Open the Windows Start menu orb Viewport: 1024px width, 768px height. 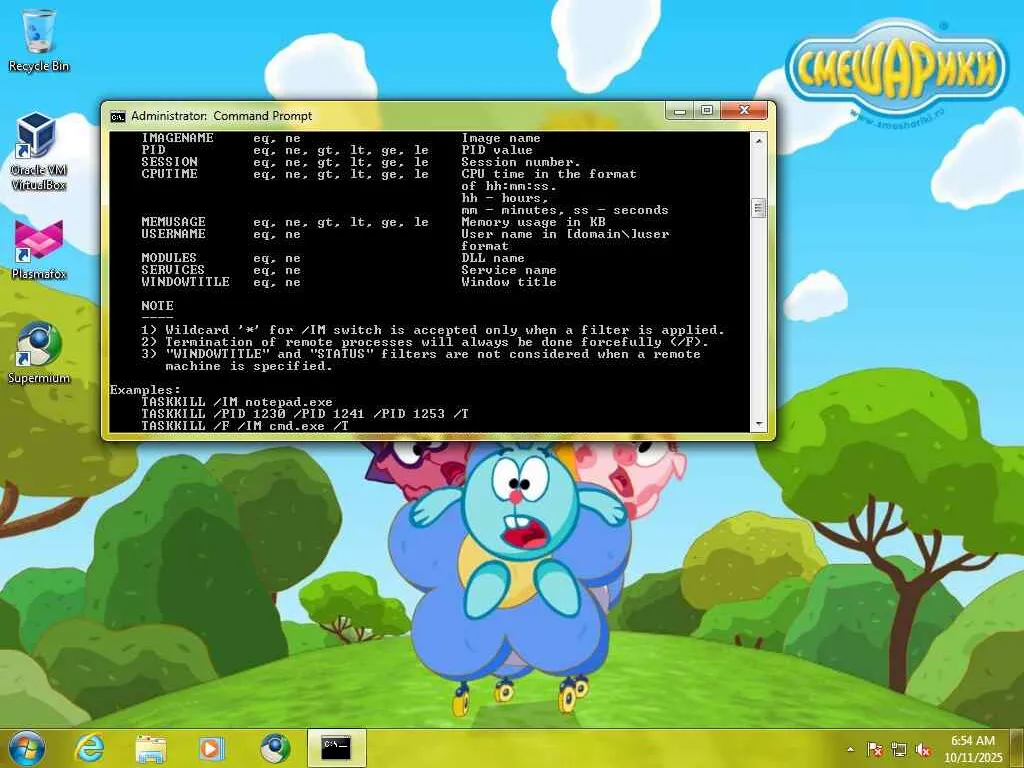pyautogui.click(x=27, y=748)
